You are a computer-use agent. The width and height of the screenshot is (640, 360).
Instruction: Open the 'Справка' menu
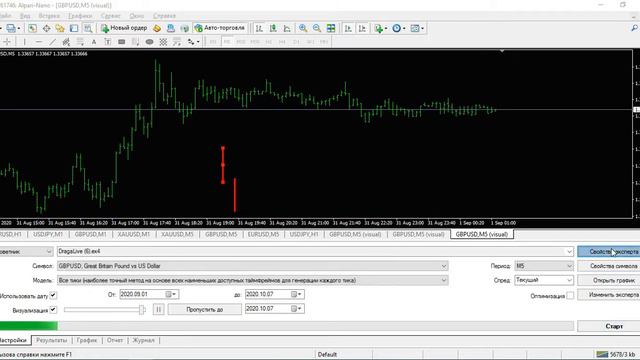pos(164,16)
